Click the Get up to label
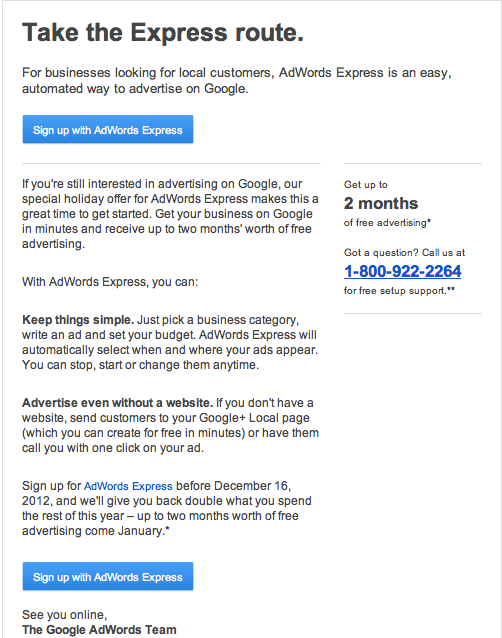 (366, 185)
